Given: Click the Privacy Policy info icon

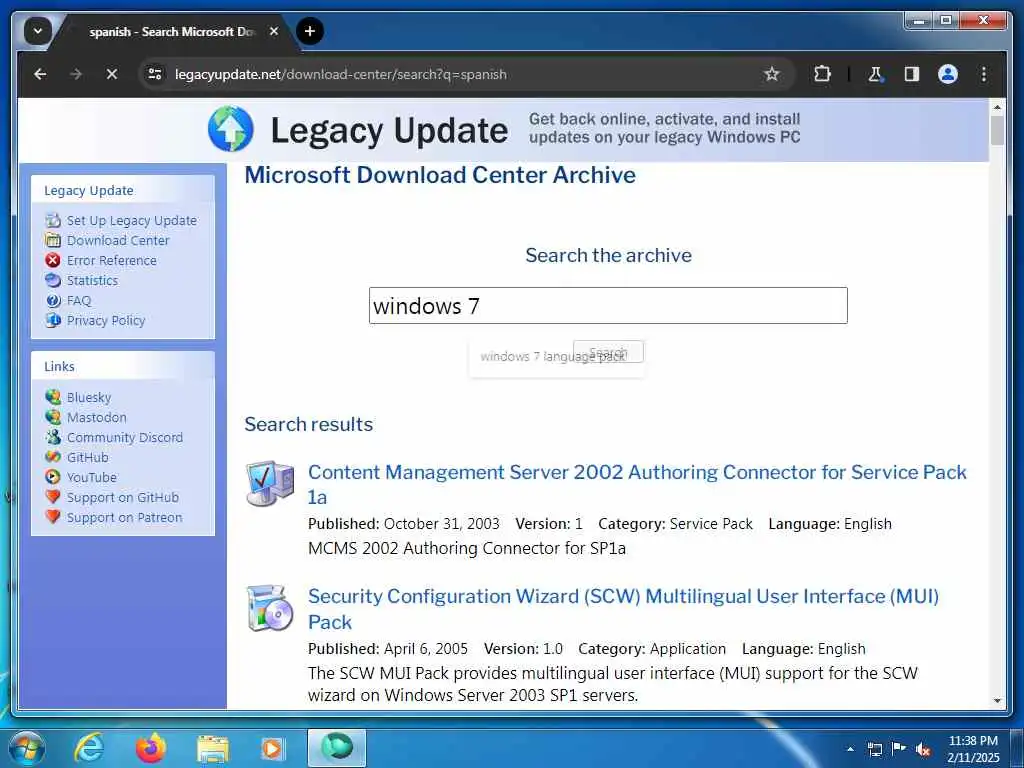Looking at the screenshot, I should click(x=53, y=321).
